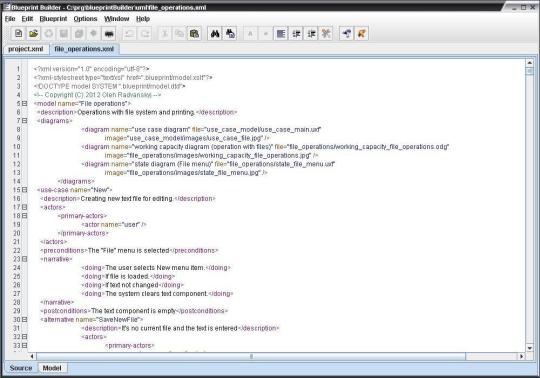The height and width of the screenshot is (378, 540).
Task: Click 'Creating new text file for editing' text
Action: (127, 198)
